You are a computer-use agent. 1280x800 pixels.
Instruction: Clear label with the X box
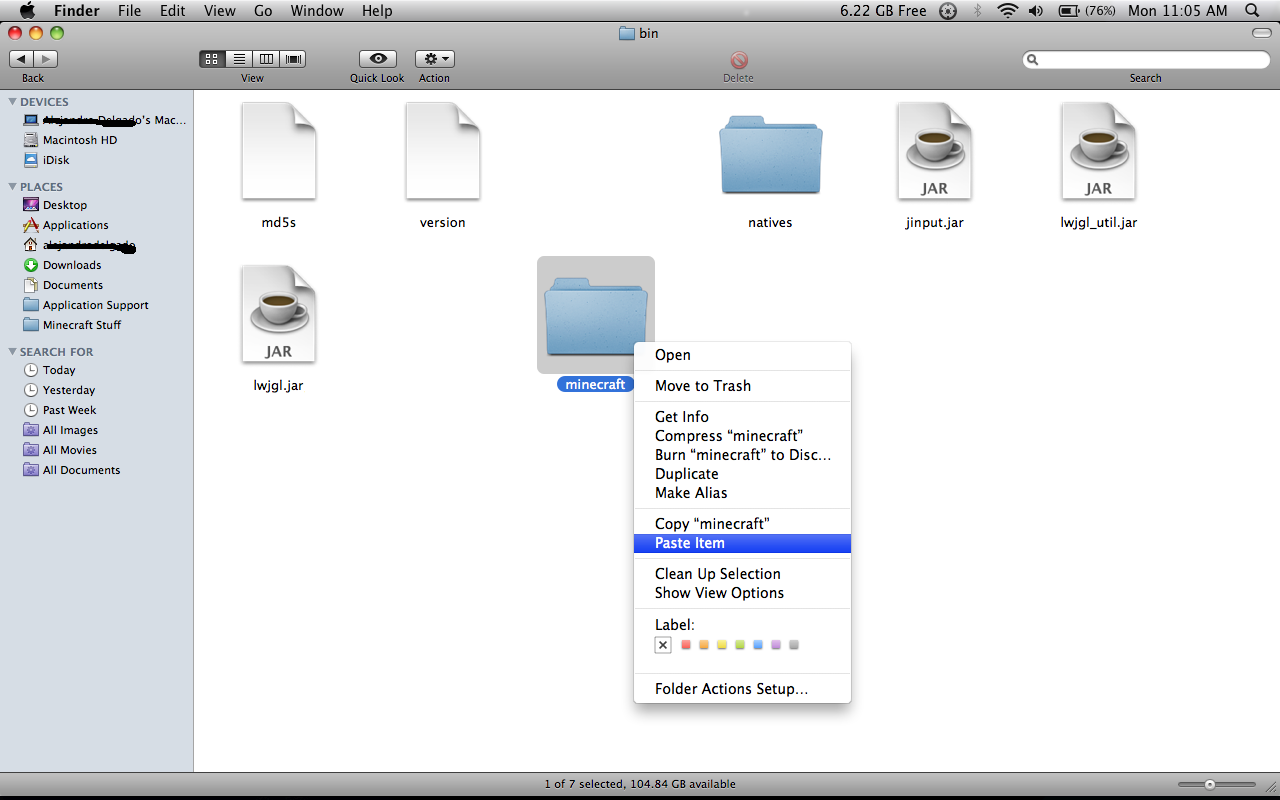[663, 645]
